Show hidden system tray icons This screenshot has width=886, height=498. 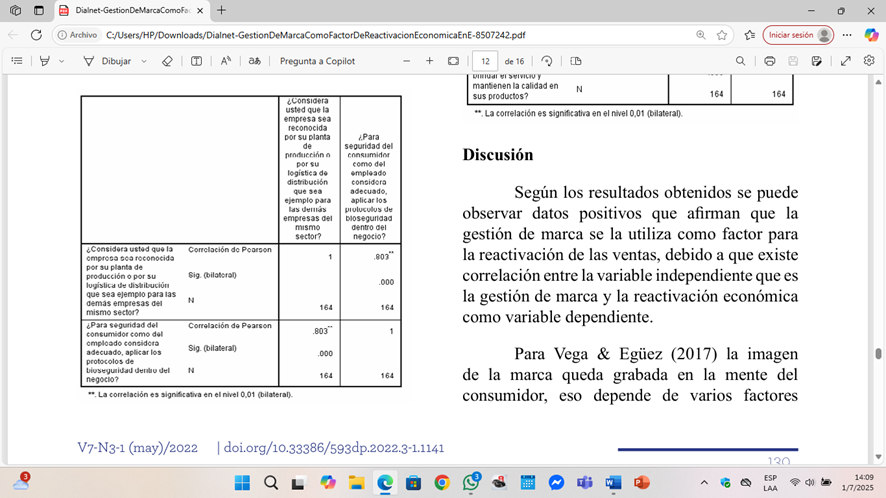pyautogui.click(x=704, y=483)
